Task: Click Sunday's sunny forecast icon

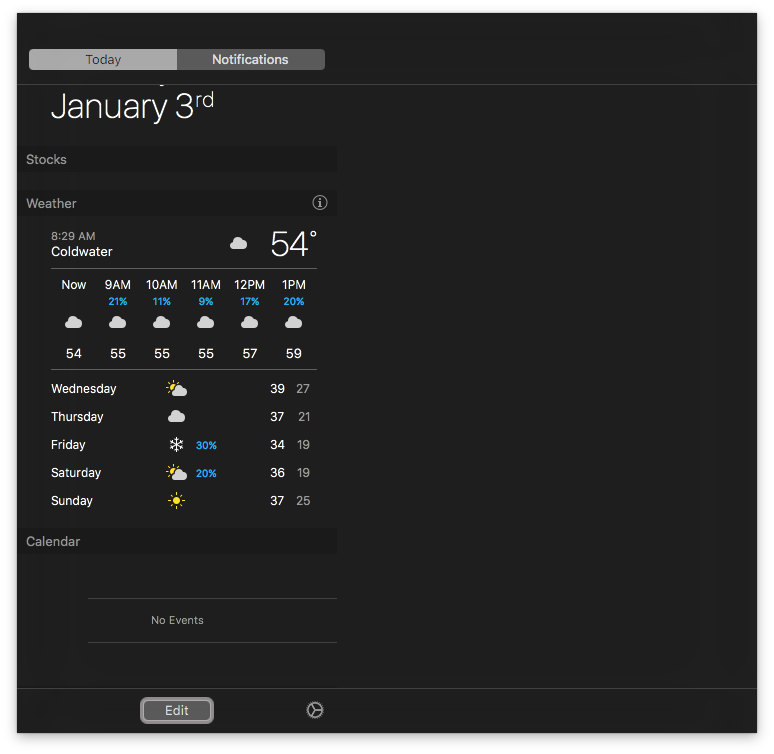Action: (176, 501)
